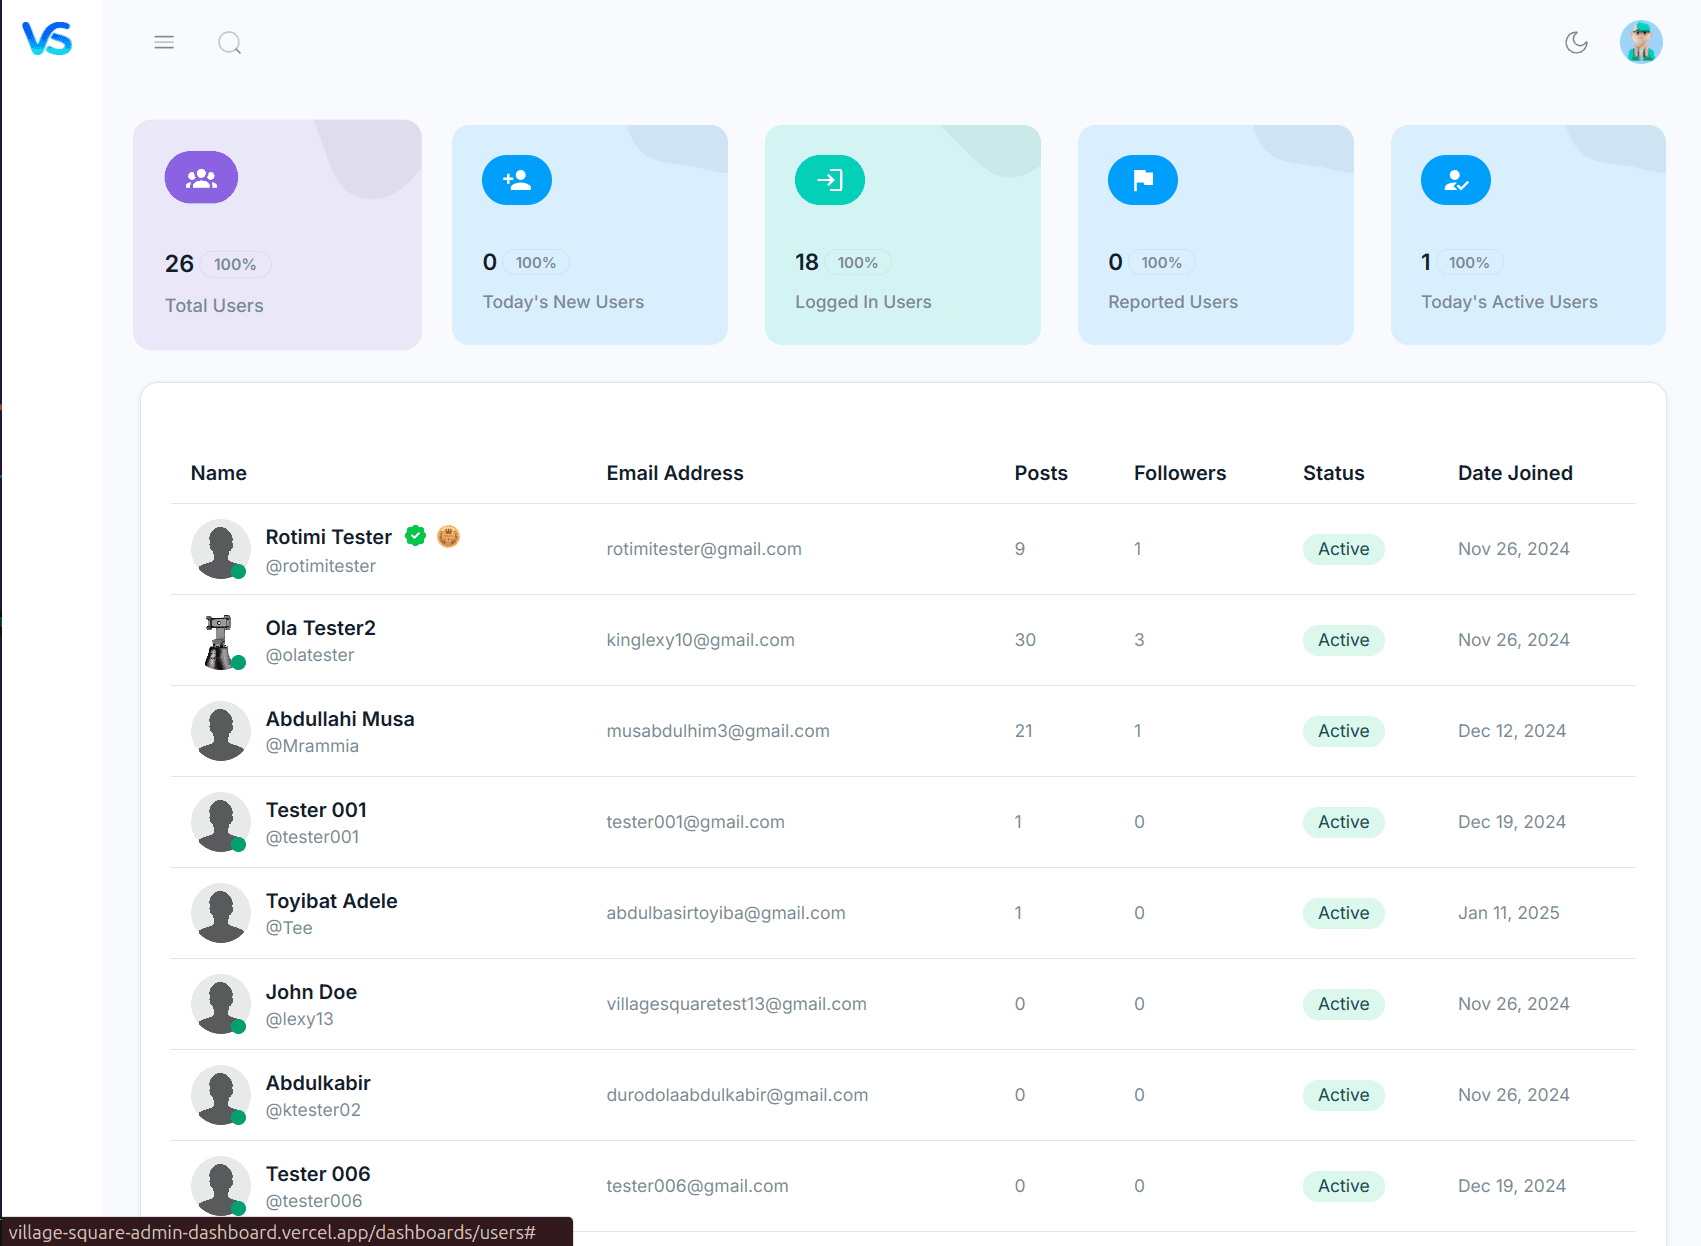
Task: Open Ola Tester2 user profile name
Action: [320, 628]
